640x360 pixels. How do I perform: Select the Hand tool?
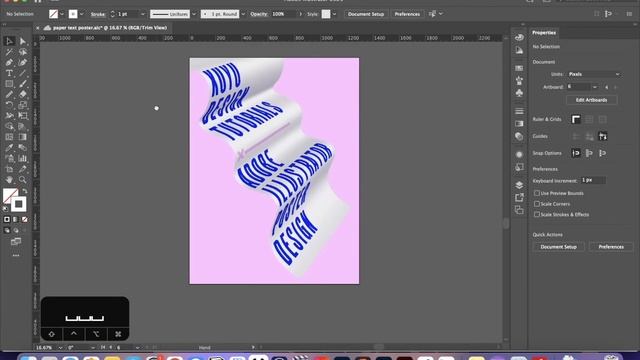[x=9, y=180]
